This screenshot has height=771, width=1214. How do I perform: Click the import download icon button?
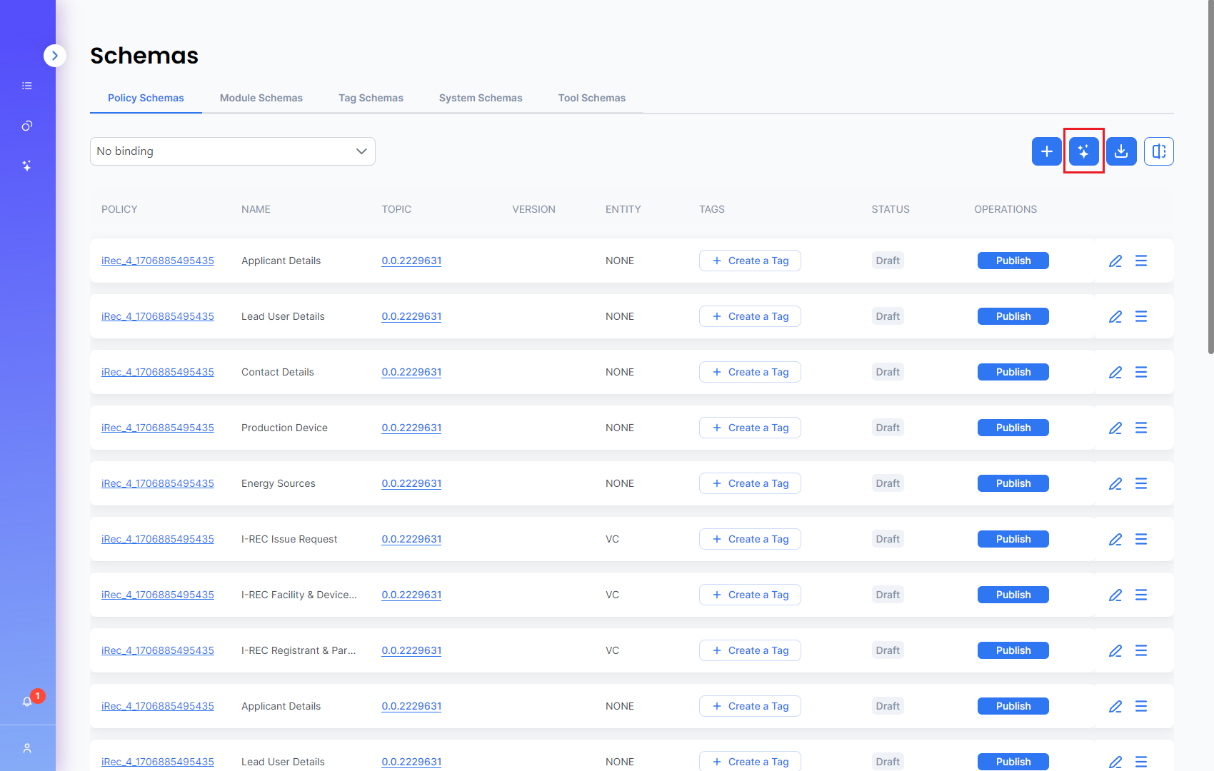(1121, 151)
